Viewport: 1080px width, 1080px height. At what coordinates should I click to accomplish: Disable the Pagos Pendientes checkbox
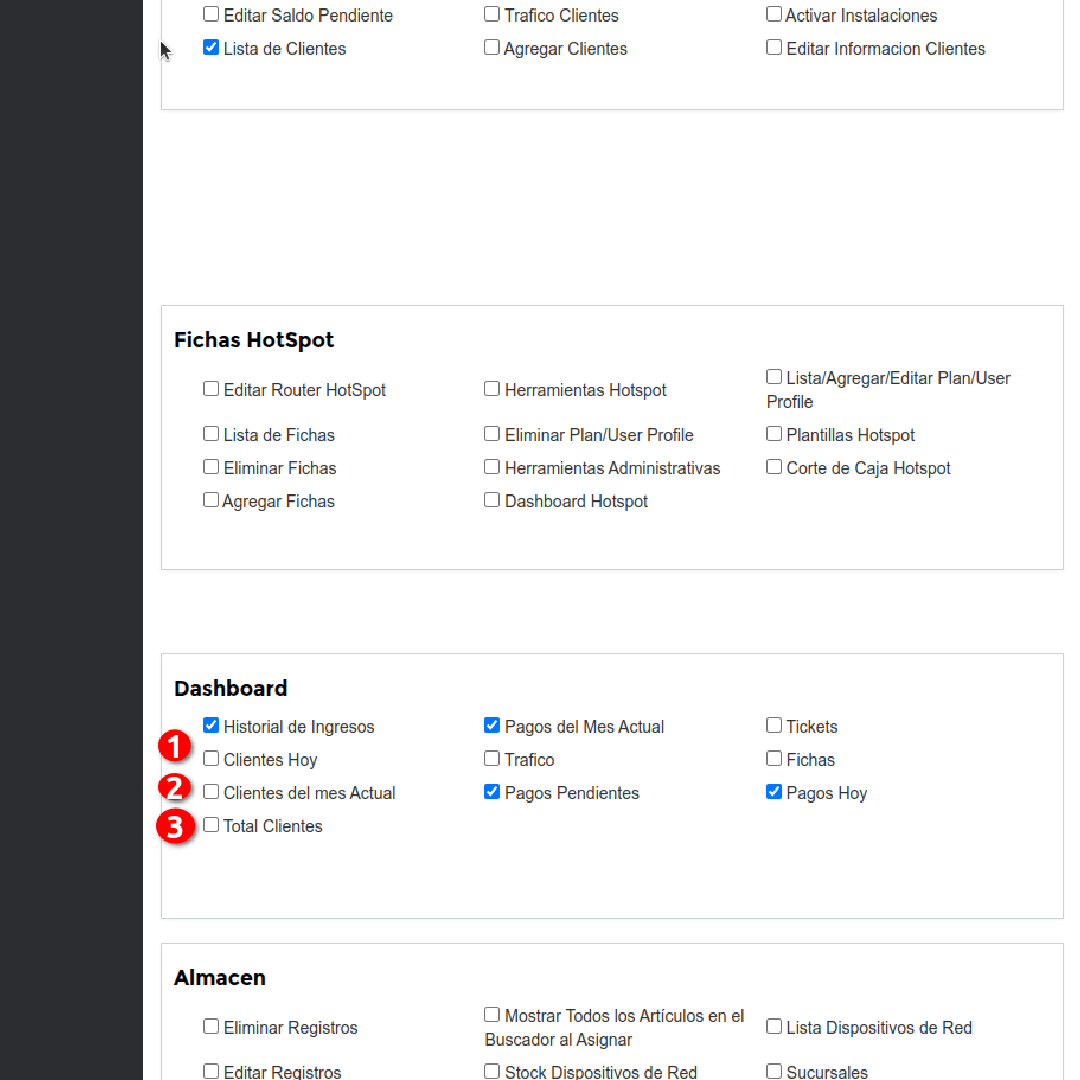tap(492, 791)
